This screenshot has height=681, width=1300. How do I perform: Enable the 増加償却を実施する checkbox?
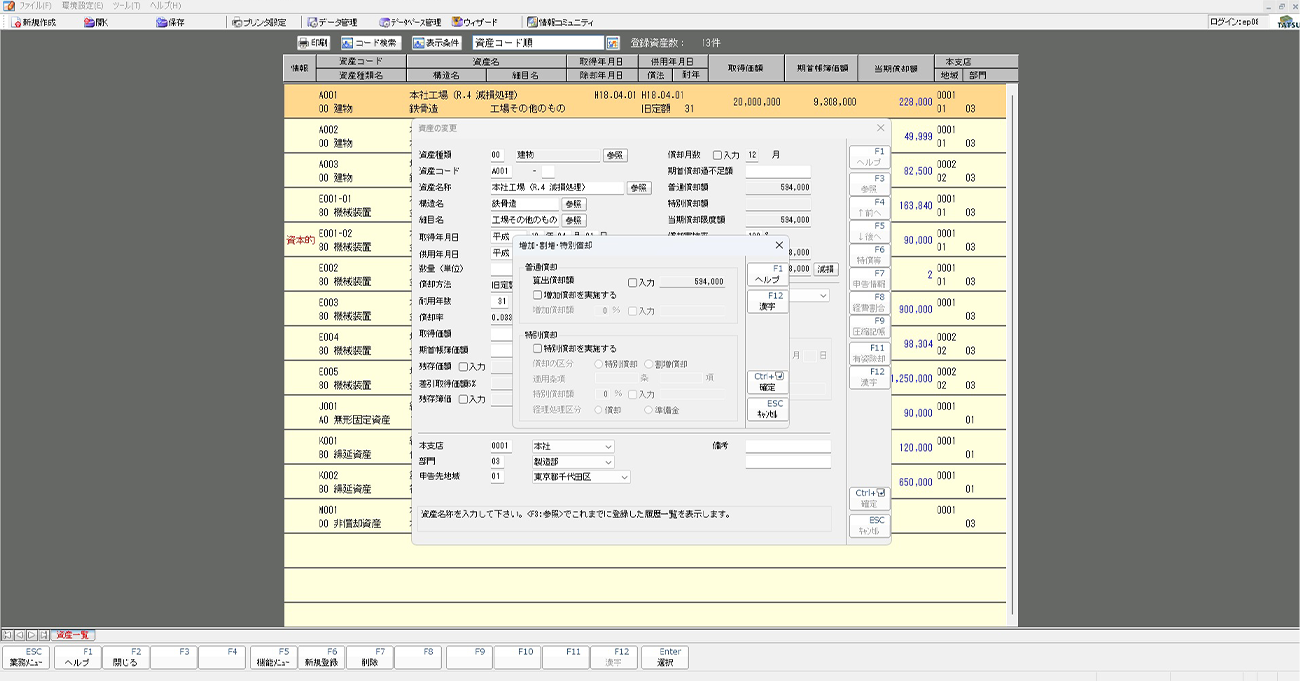click(x=538, y=296)
